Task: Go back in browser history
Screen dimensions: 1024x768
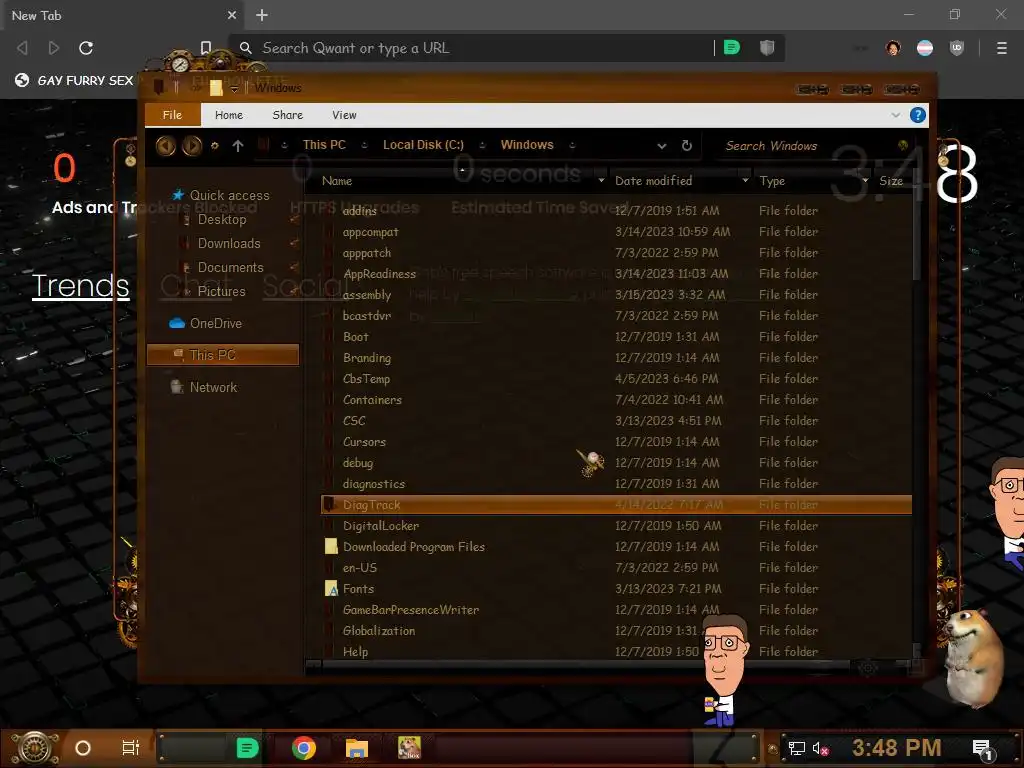Action: [x=22, y=48]
